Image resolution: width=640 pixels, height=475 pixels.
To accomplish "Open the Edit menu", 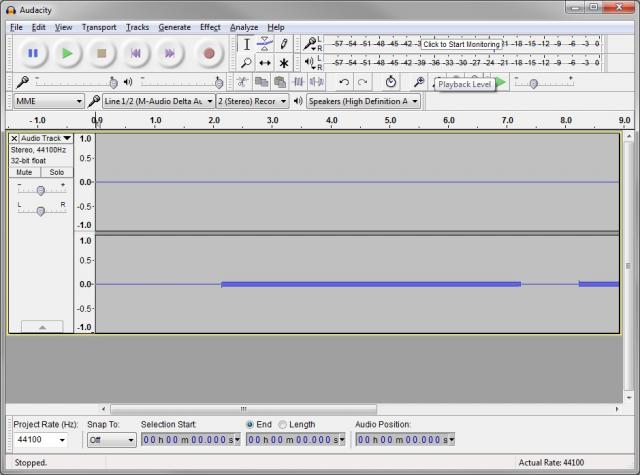I will [x=38, y=27].
